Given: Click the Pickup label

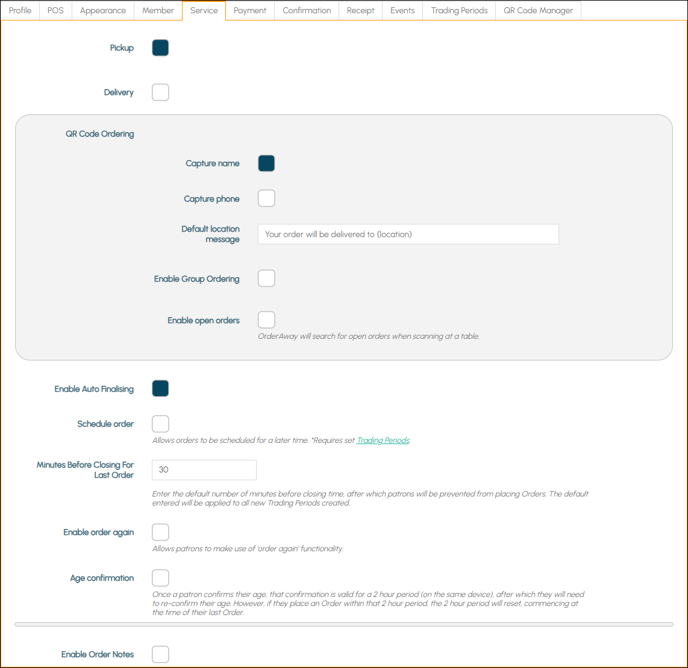Looking at the screenshot, I should click(x=122, y=48).
